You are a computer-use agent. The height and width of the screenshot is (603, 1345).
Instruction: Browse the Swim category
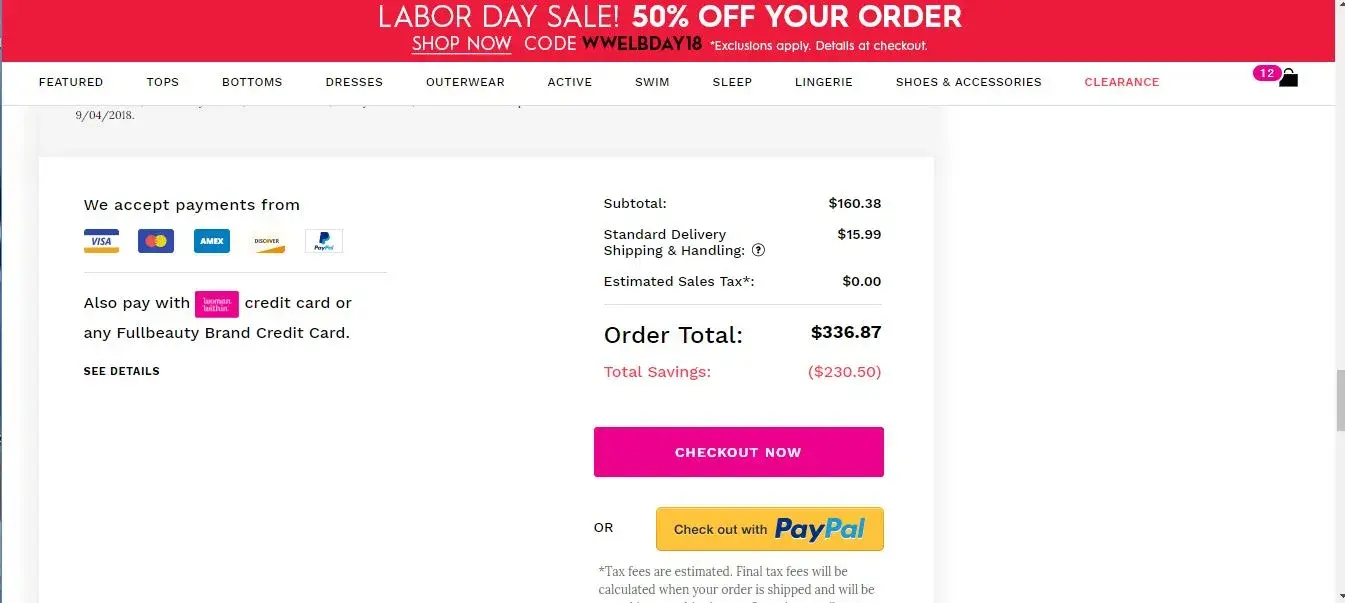tap(652, 82)
